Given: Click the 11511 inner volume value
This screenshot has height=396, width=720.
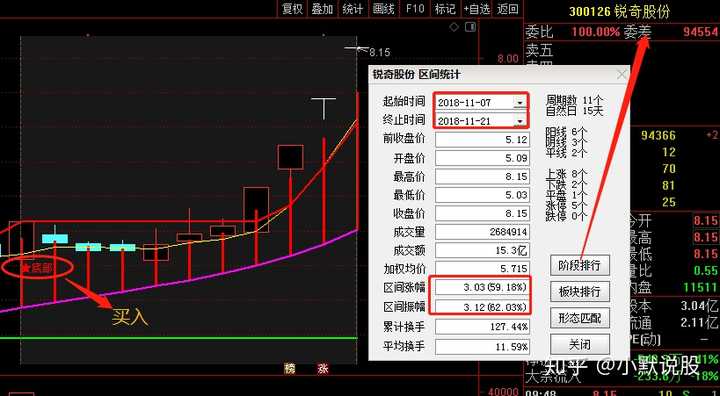Looking at the screenshot, I should pyautogui.click(x=700, y=288).
